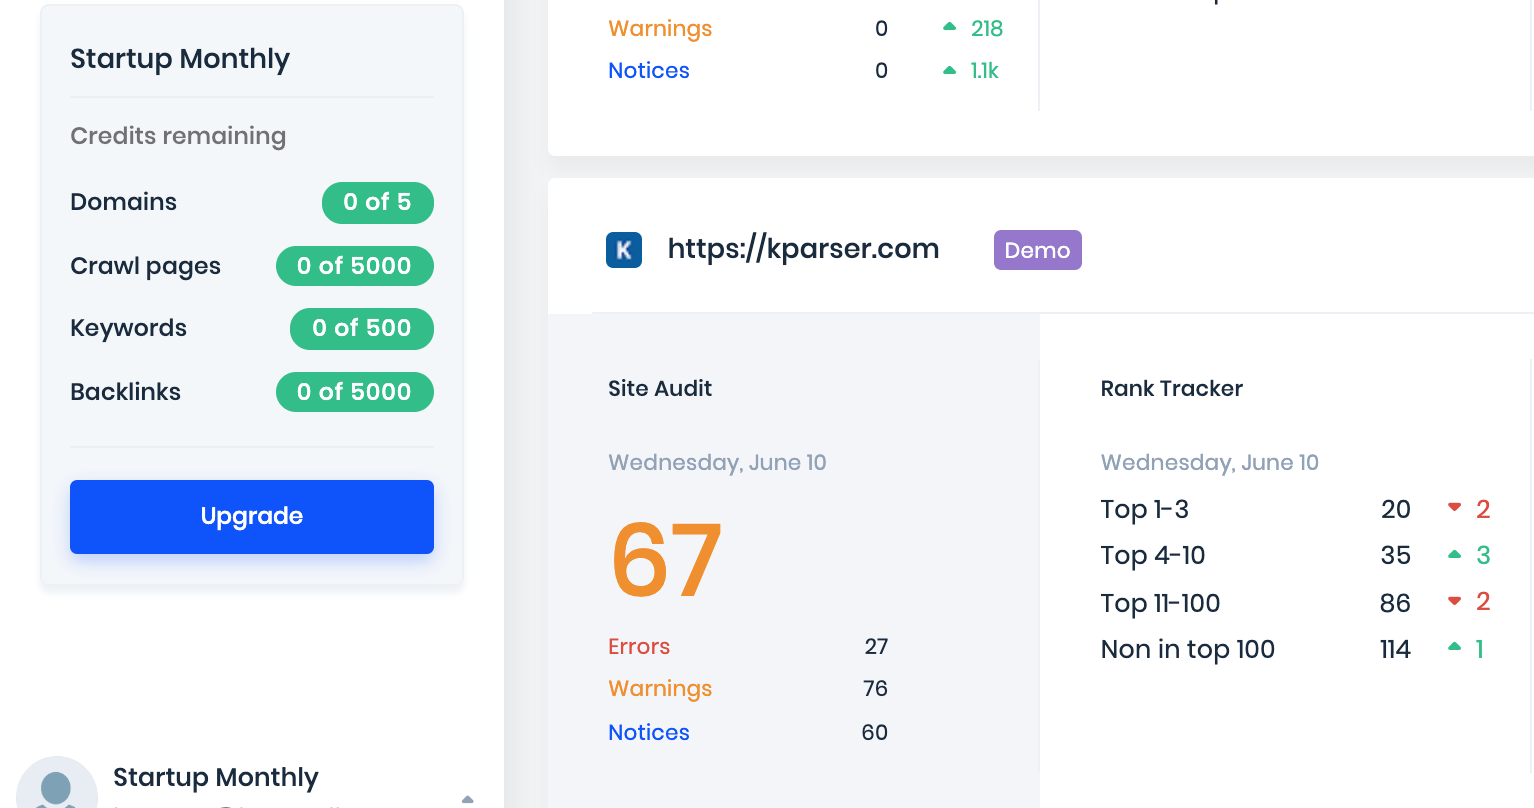Click the Errors count 27
This screenshot has width=1534, height=808.
click(876, 647)
